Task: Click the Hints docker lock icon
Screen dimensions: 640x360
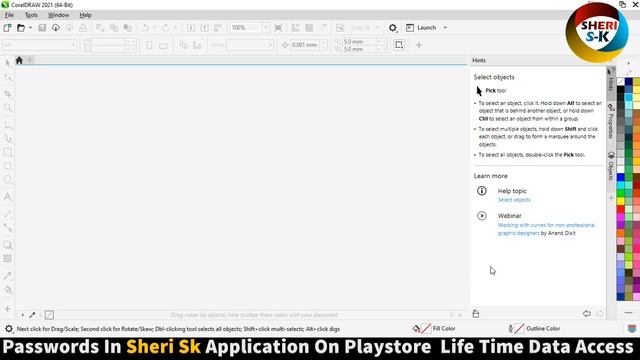Action: pos(476,314)
